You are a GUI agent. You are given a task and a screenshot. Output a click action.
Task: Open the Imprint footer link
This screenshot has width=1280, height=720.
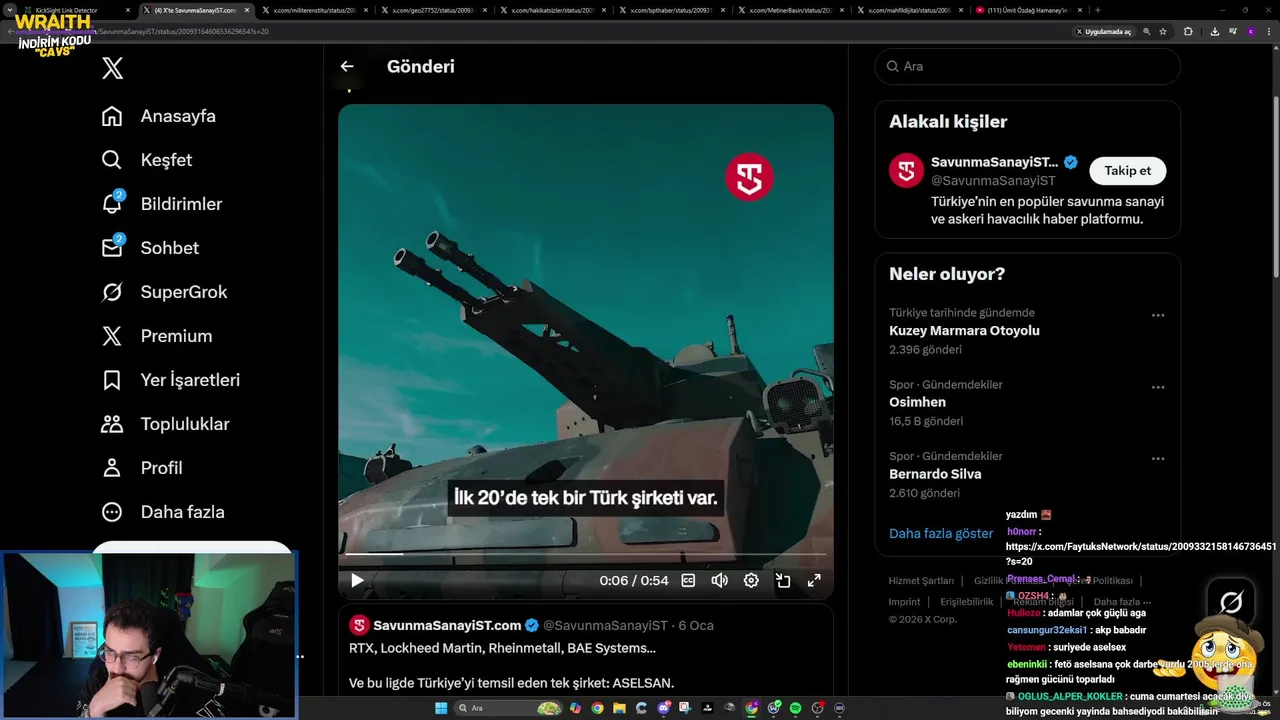click(904, 602)
